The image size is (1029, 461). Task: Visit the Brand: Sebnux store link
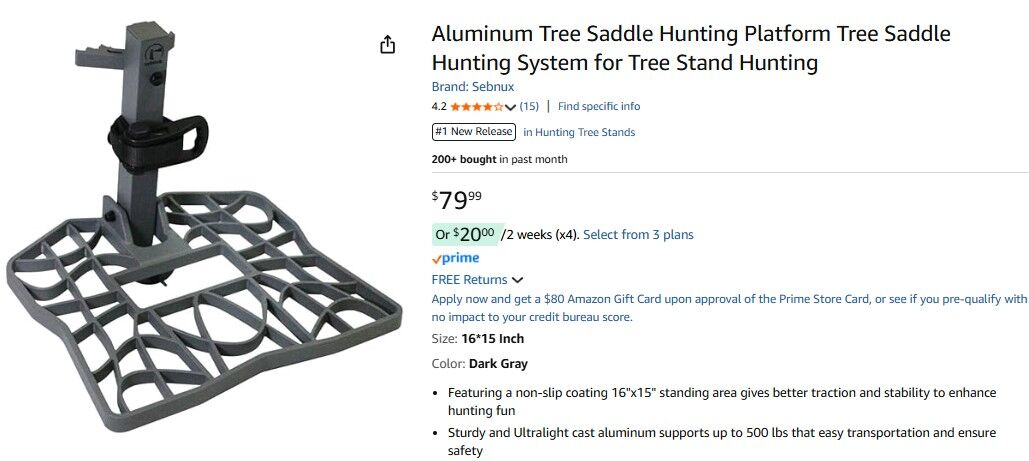tap(473, 87)
